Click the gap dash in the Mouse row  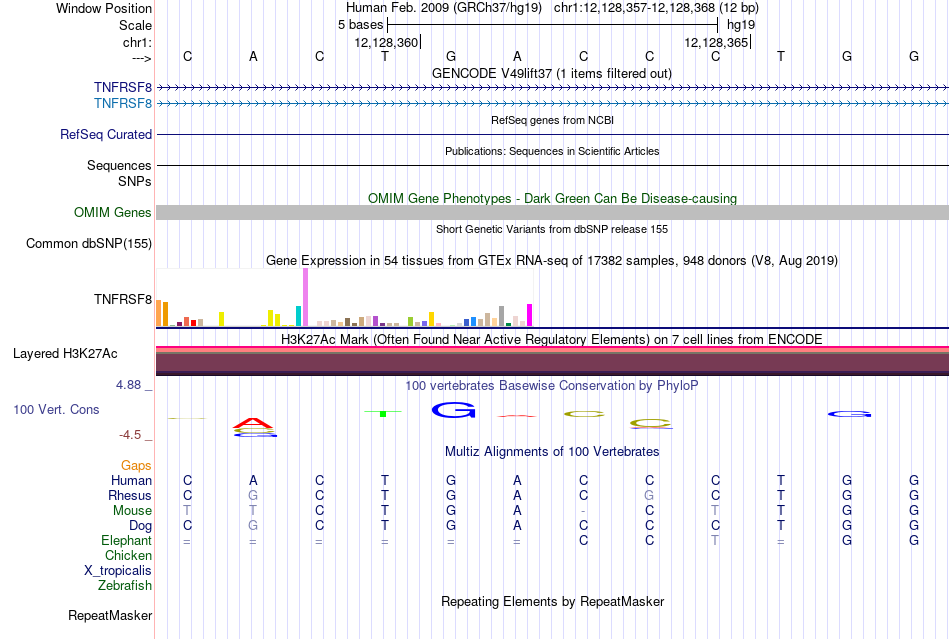[x=583, y=511]
